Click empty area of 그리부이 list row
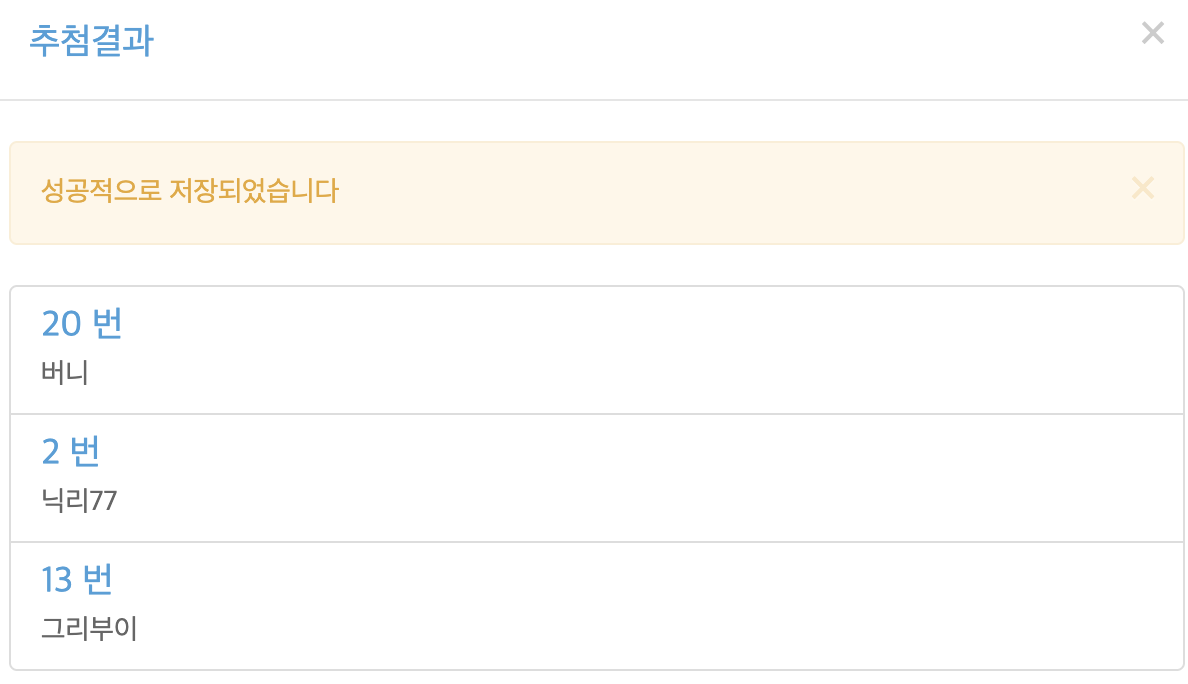This screenshot has width=1188, height=684. point(644,606)
